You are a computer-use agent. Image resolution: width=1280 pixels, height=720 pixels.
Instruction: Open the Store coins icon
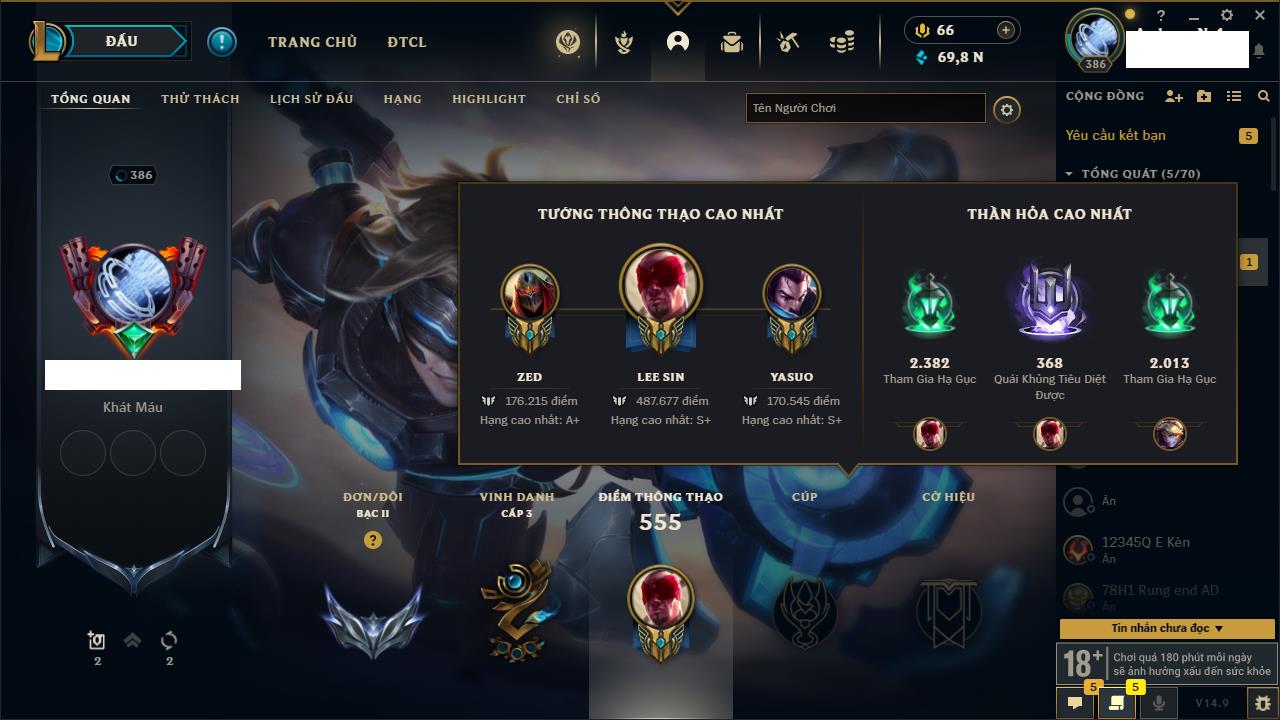coord(842,42)
